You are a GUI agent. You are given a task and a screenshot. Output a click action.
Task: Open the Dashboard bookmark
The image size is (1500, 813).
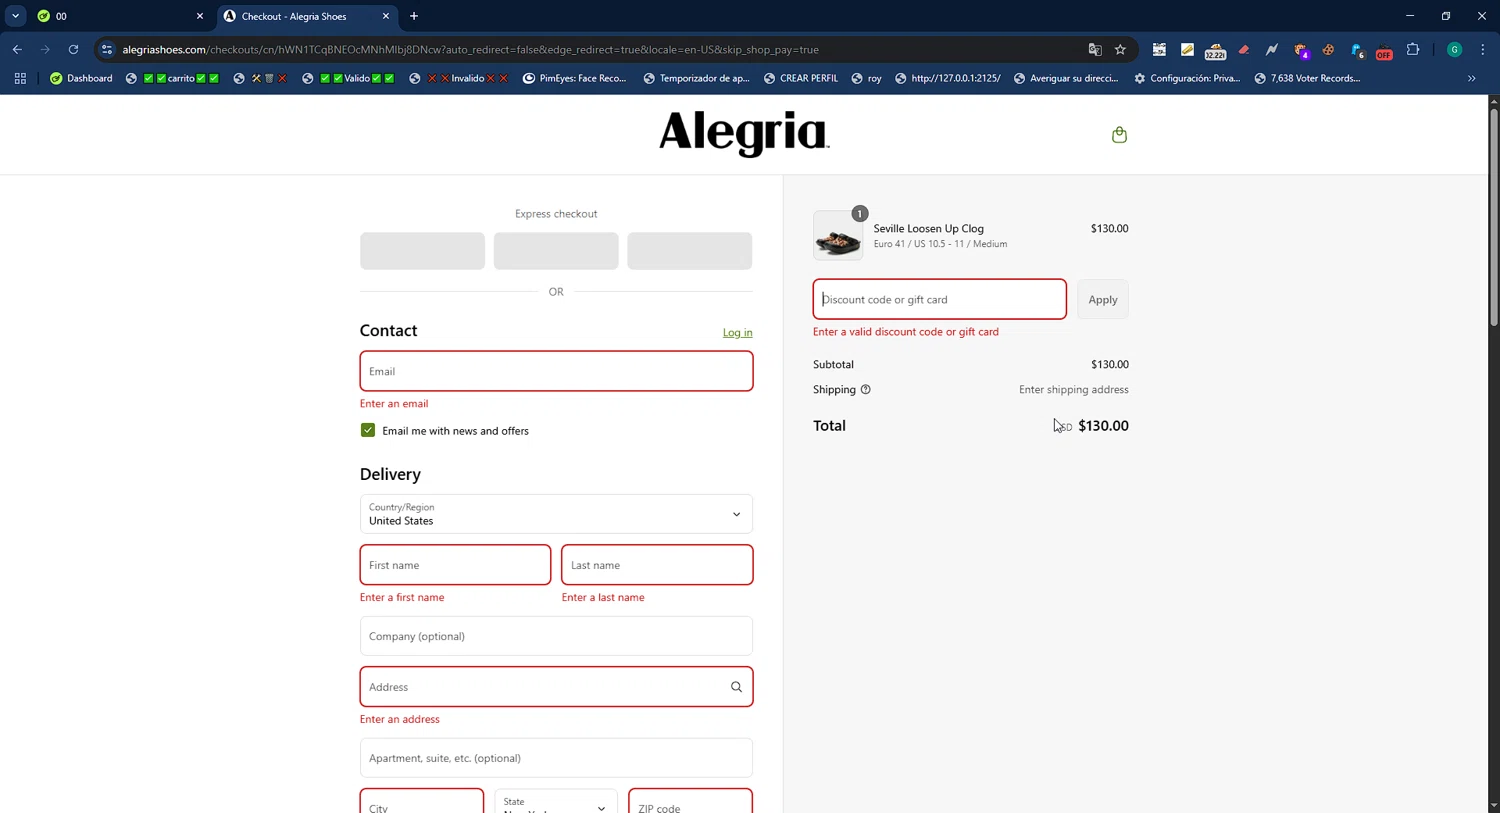pyautogui.click(x=81, y=78)
